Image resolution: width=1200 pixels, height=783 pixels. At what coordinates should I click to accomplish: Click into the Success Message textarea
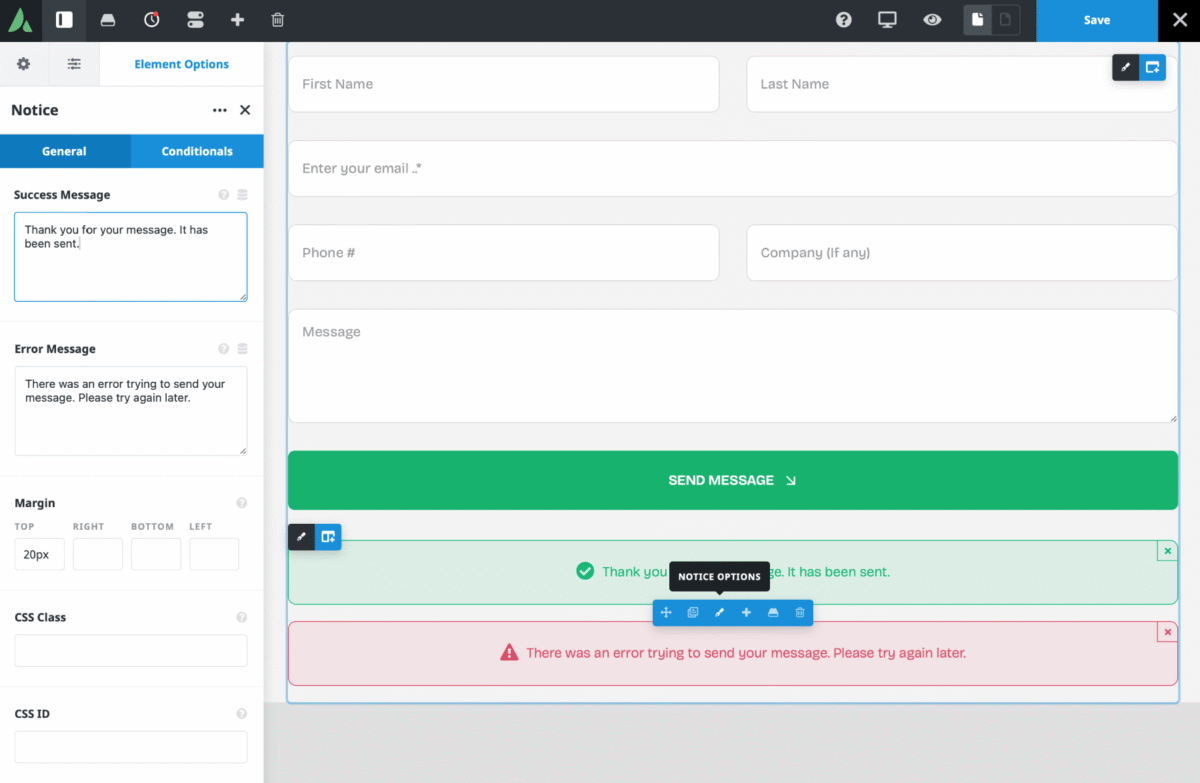130,256
